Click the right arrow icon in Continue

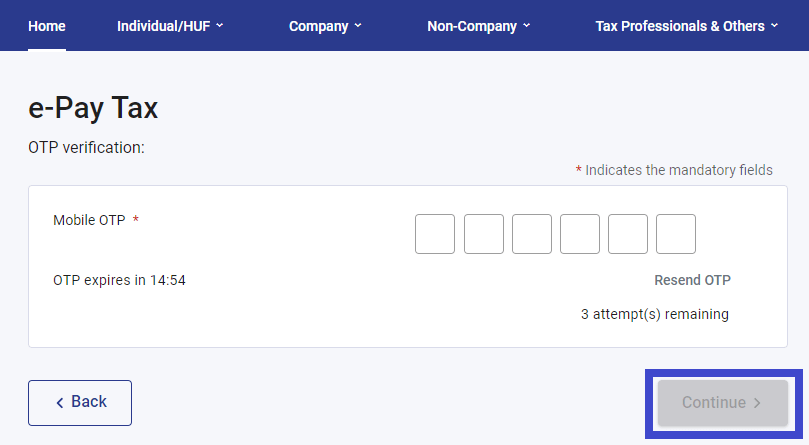point(757,403)
